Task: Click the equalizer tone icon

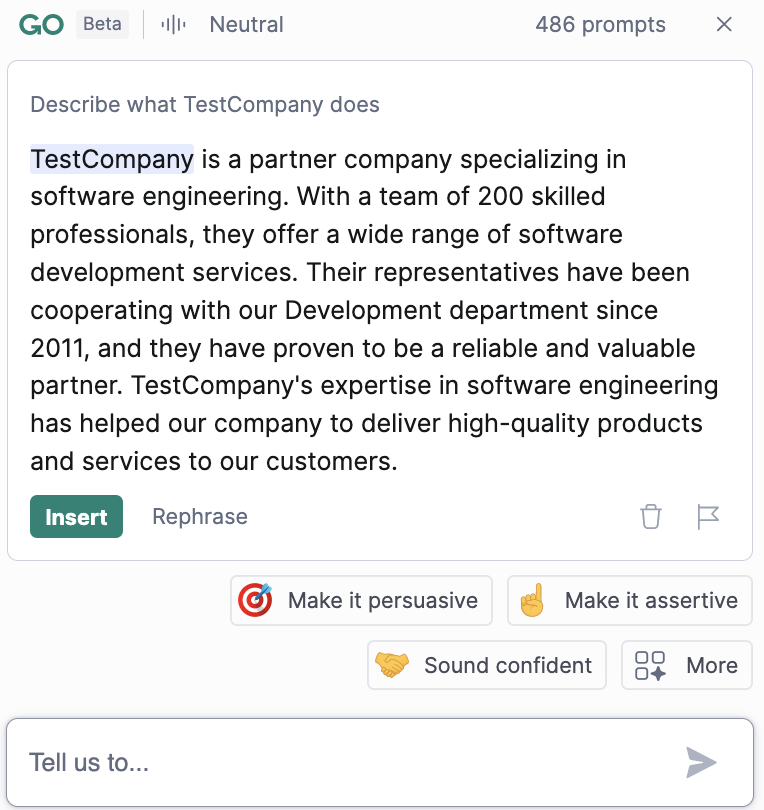Action: click(172, 24)
